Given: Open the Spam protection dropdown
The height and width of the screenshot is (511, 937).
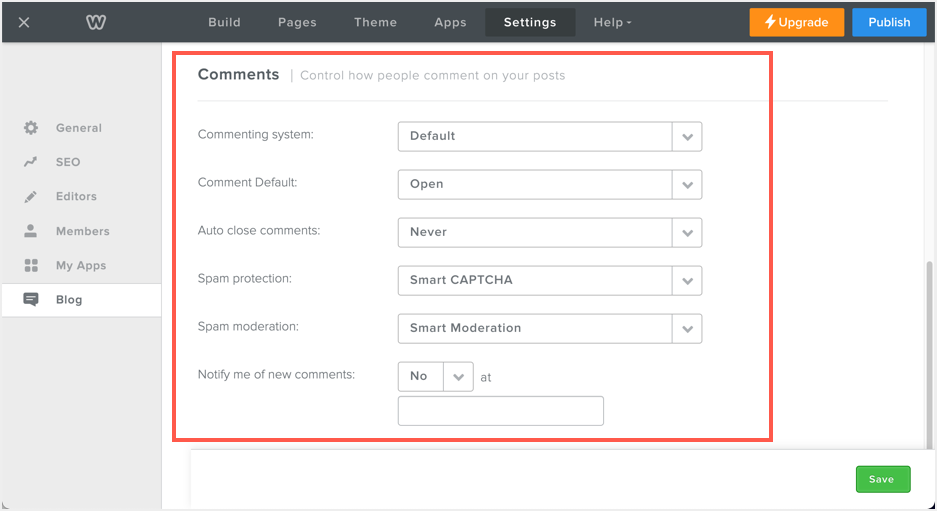Looking at the screenshot, I should (x=549, y=280).
